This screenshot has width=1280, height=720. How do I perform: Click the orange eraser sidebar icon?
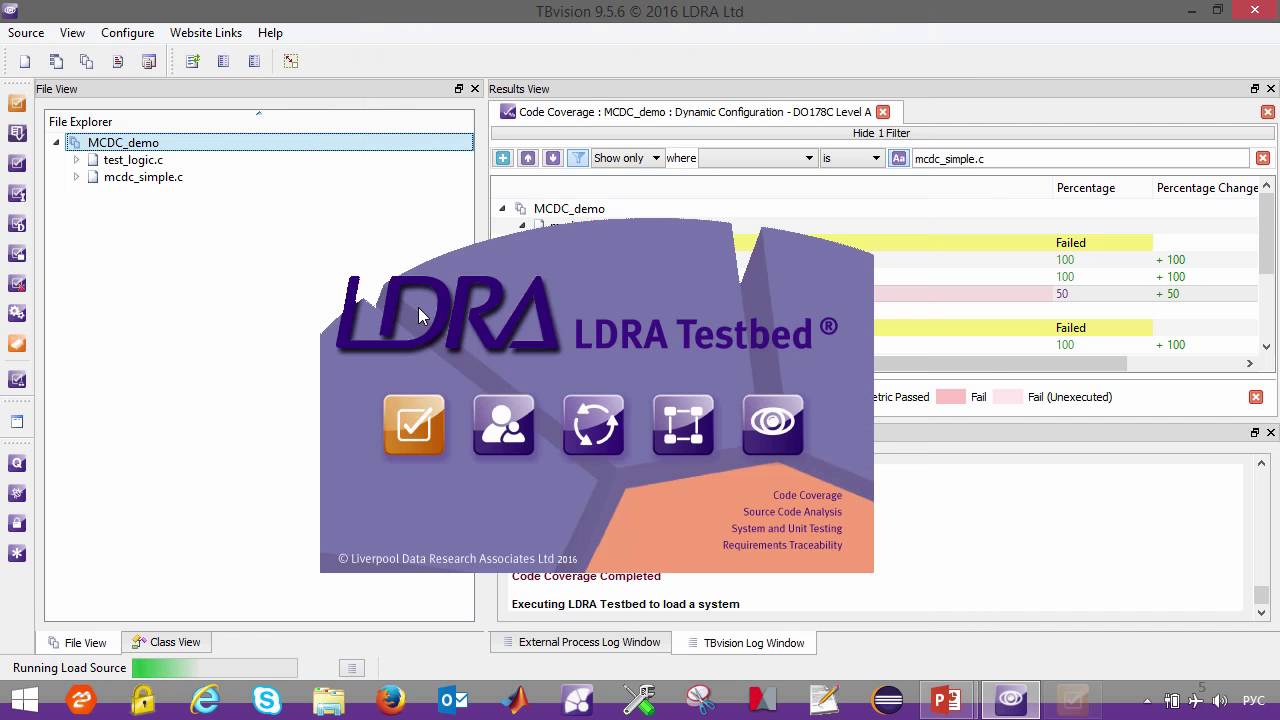tap(17, 343)
